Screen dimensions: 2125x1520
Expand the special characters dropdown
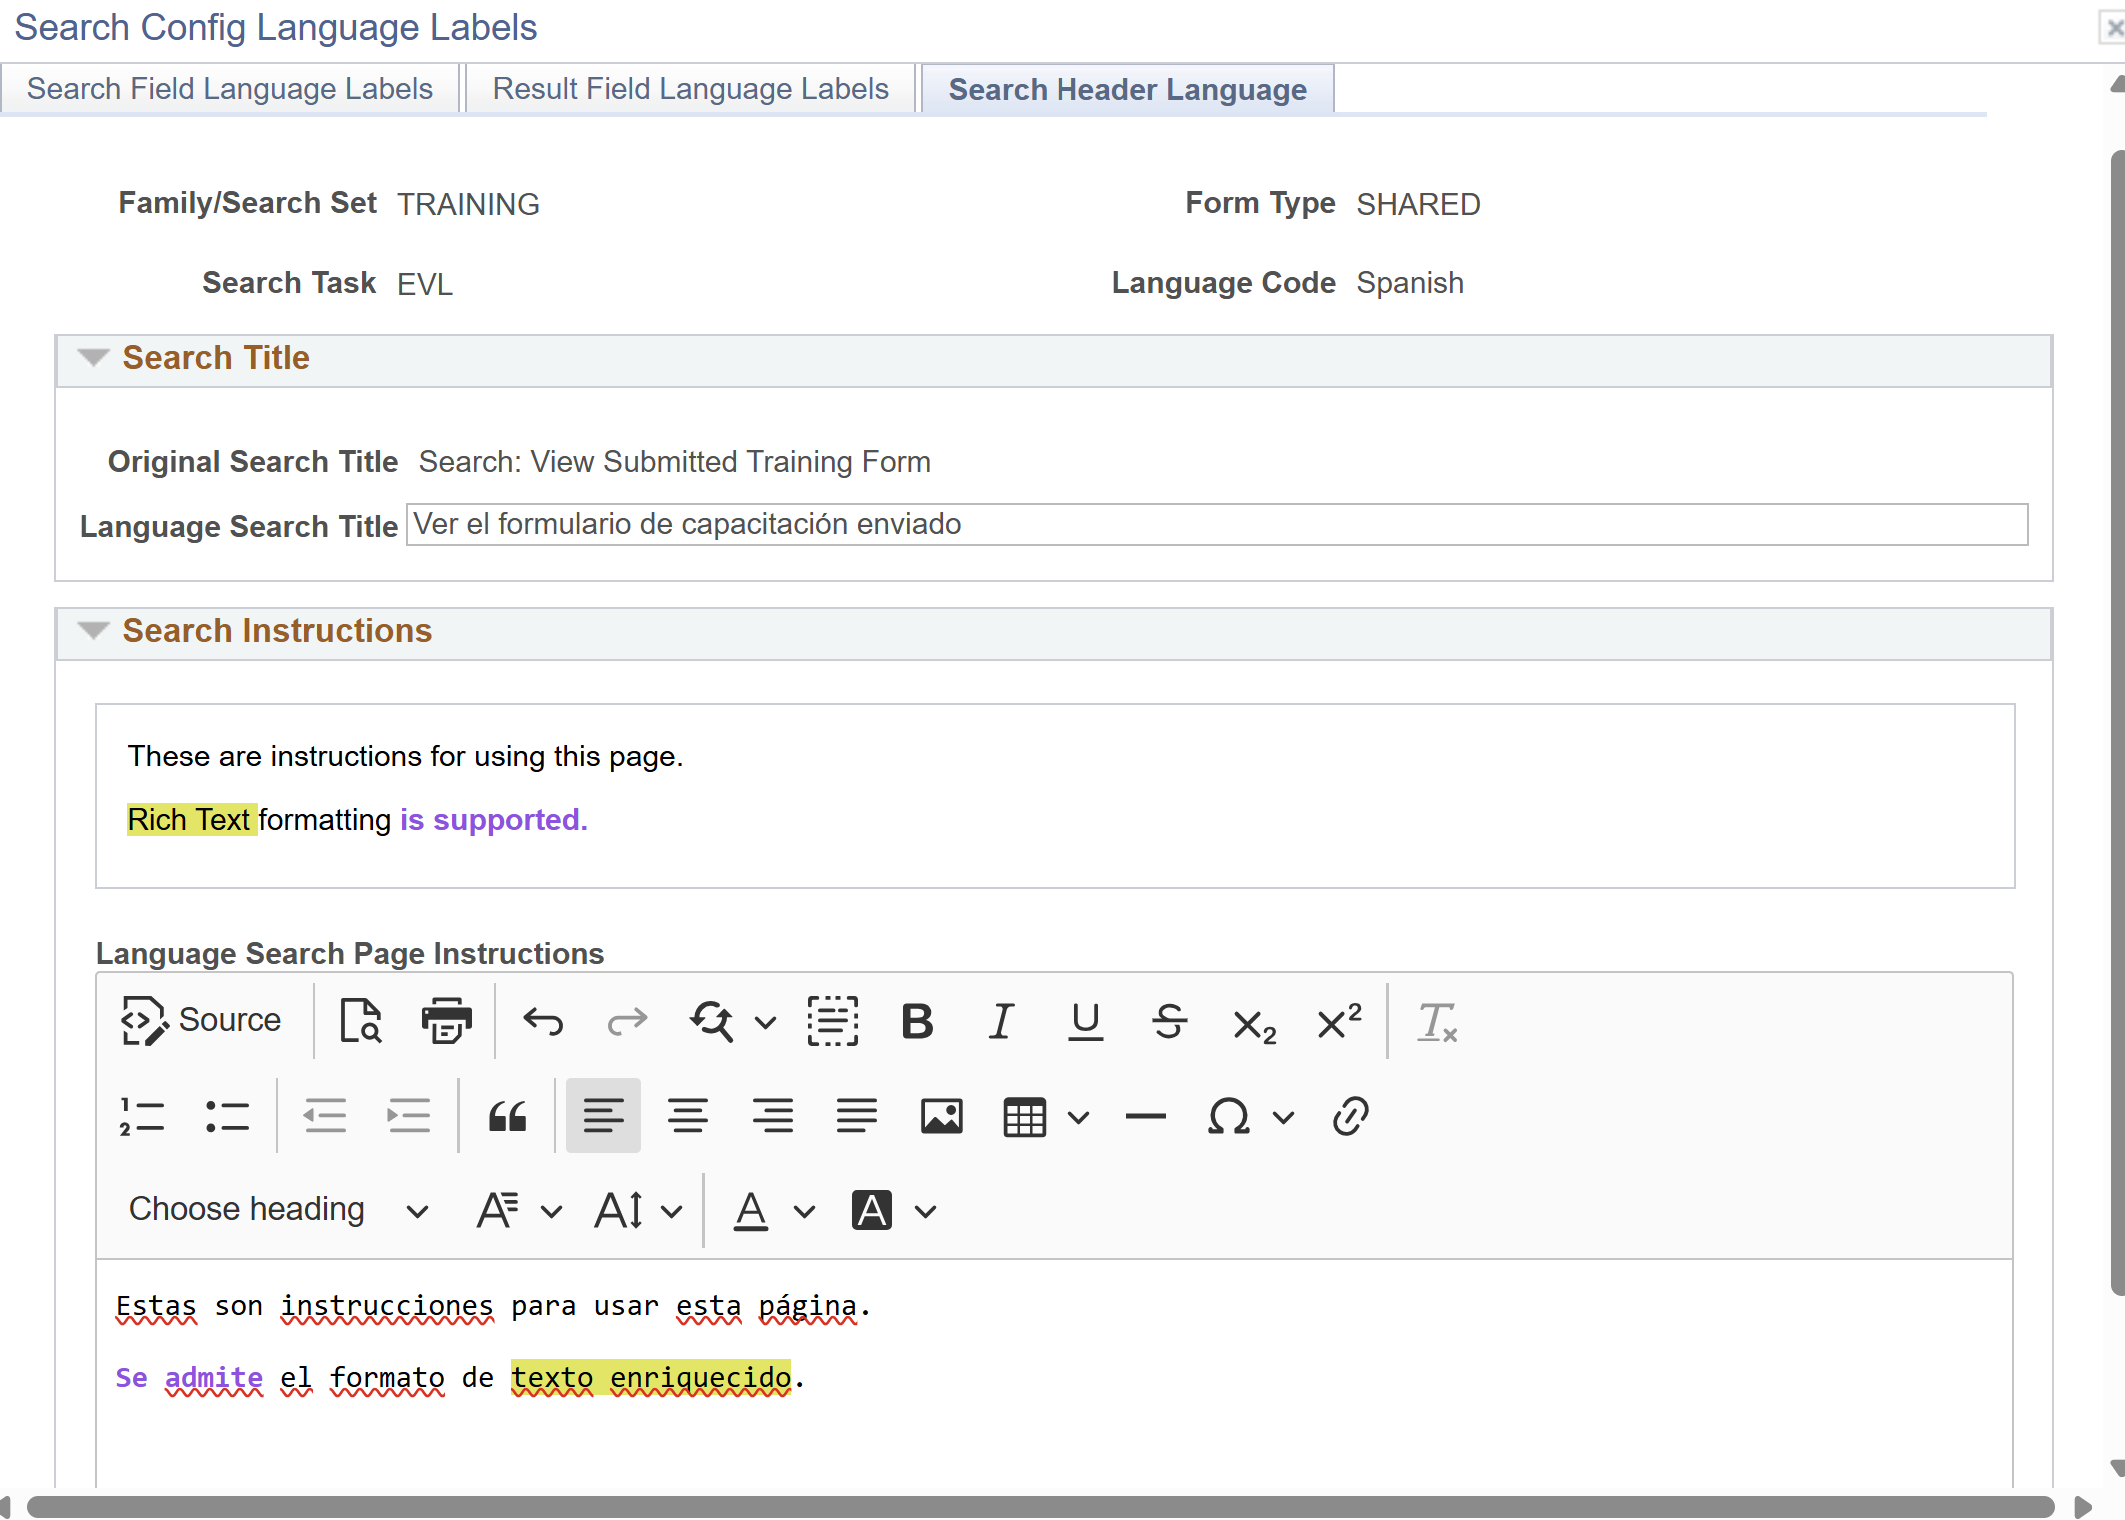pyautogui.click(x=1283, y=1116)
